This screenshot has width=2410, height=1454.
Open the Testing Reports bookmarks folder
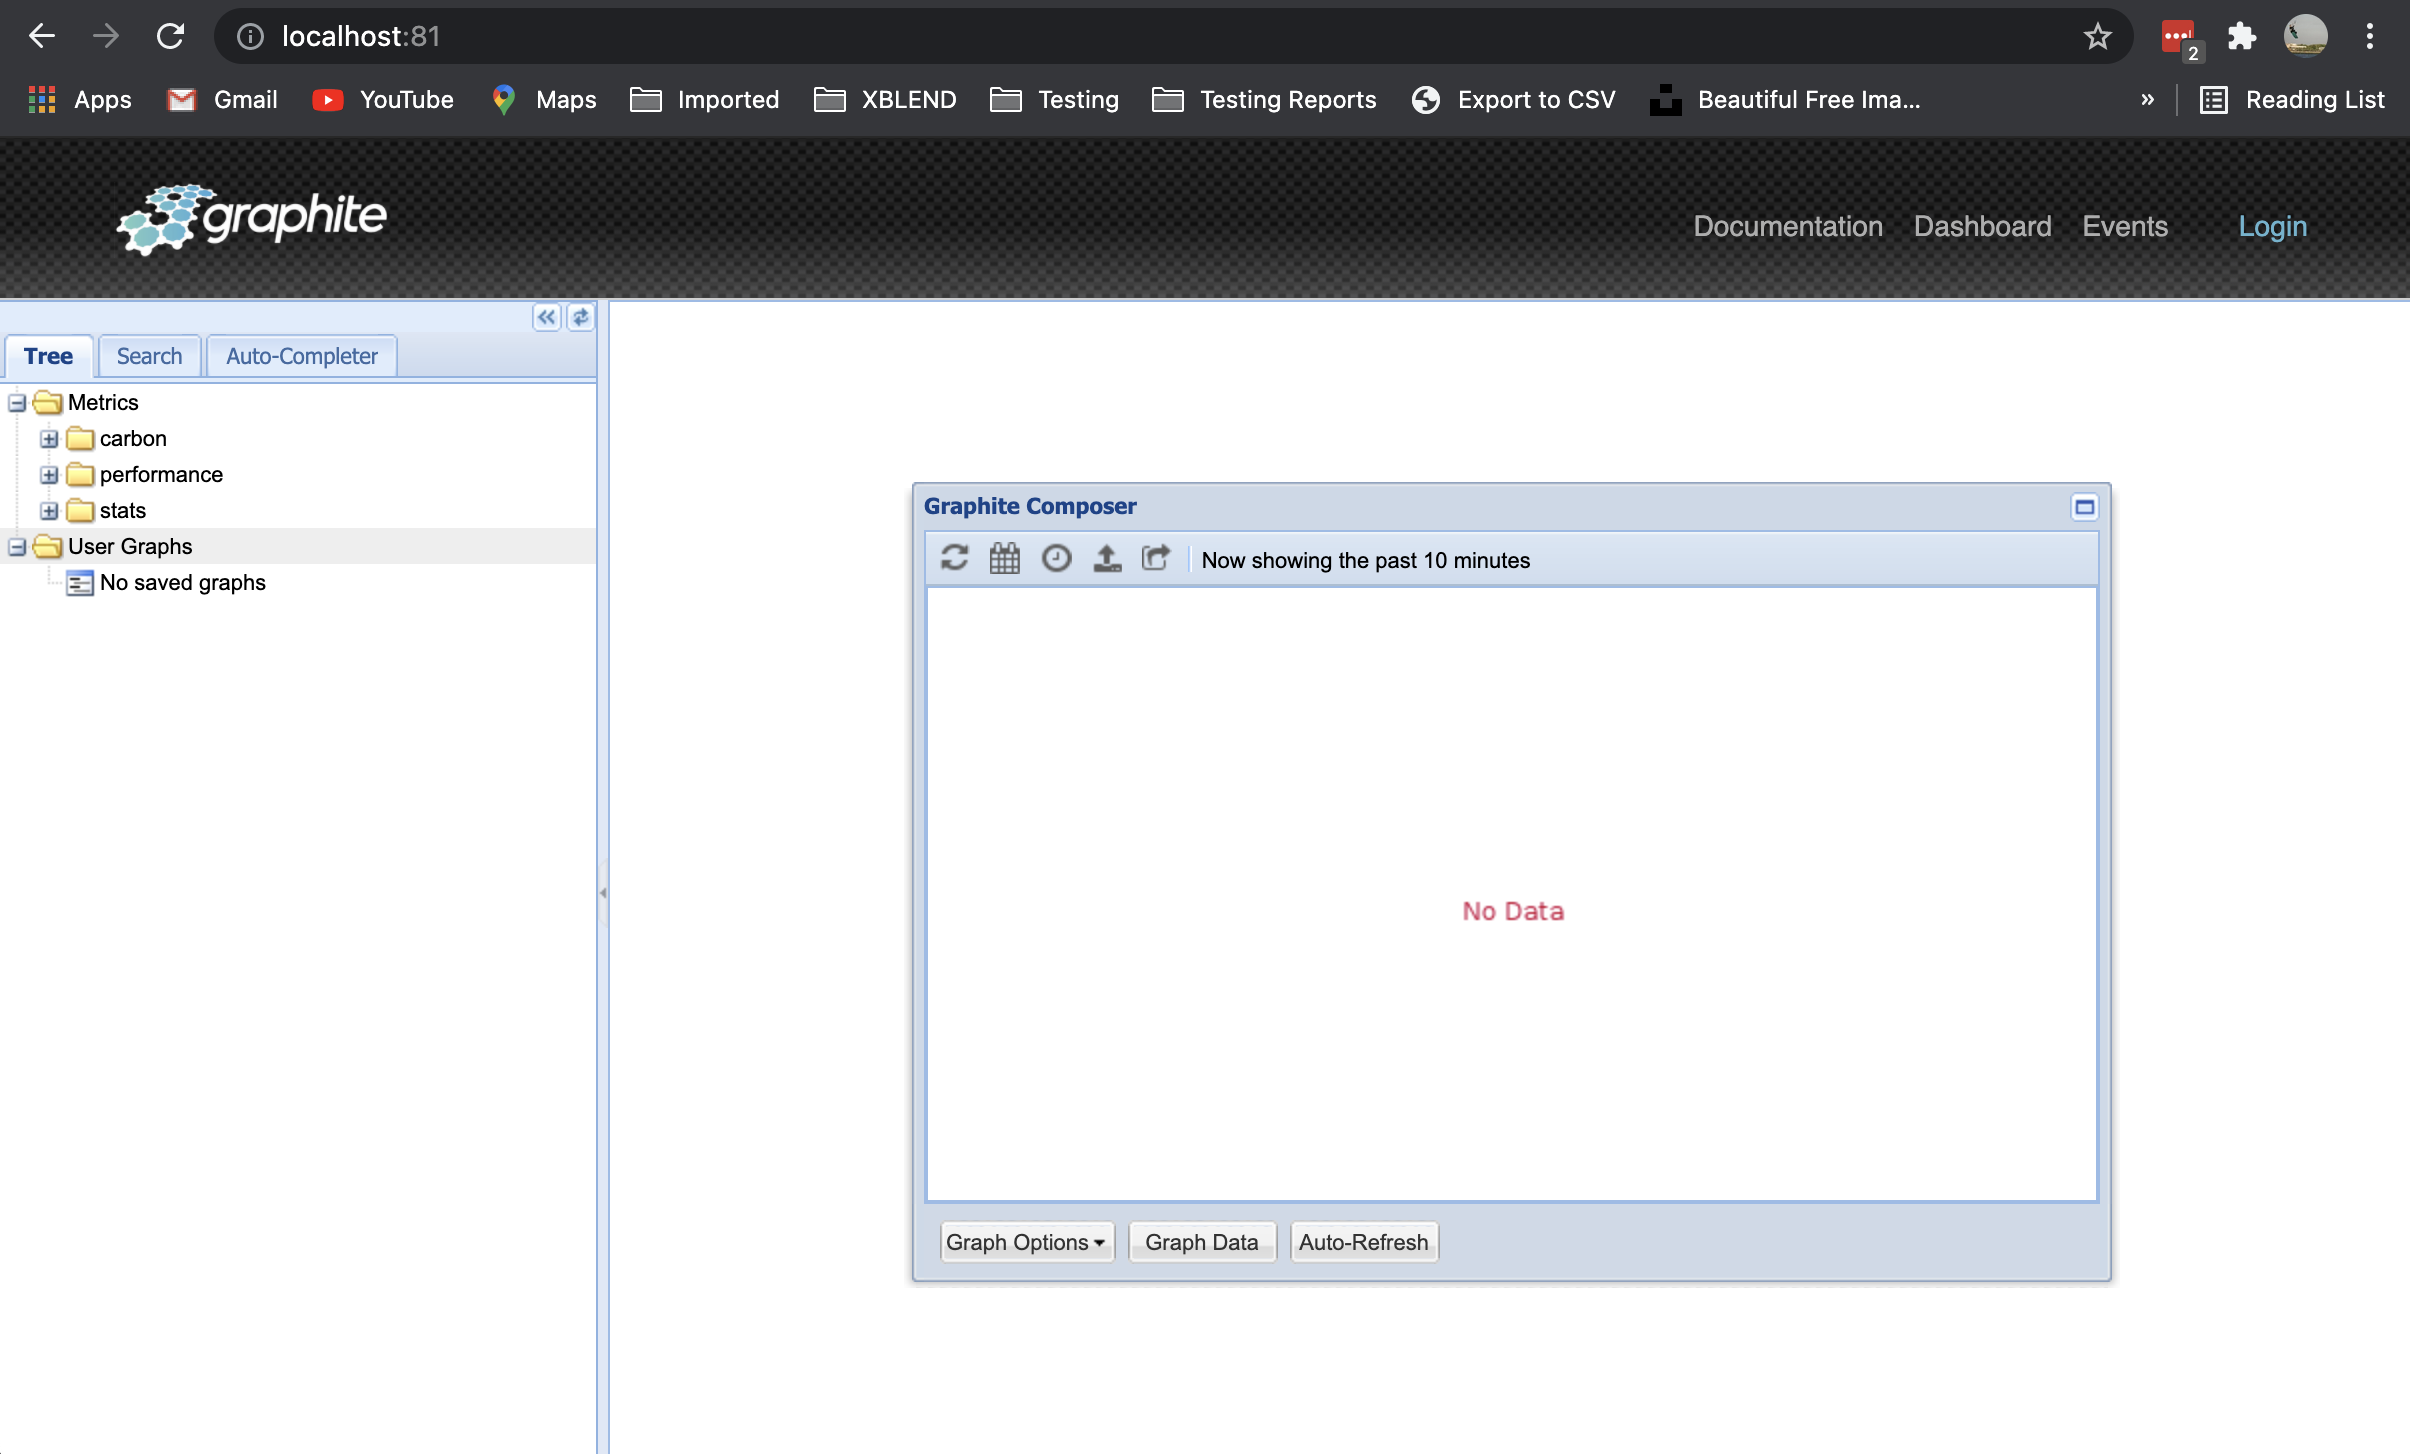[x=1265, y=100]
